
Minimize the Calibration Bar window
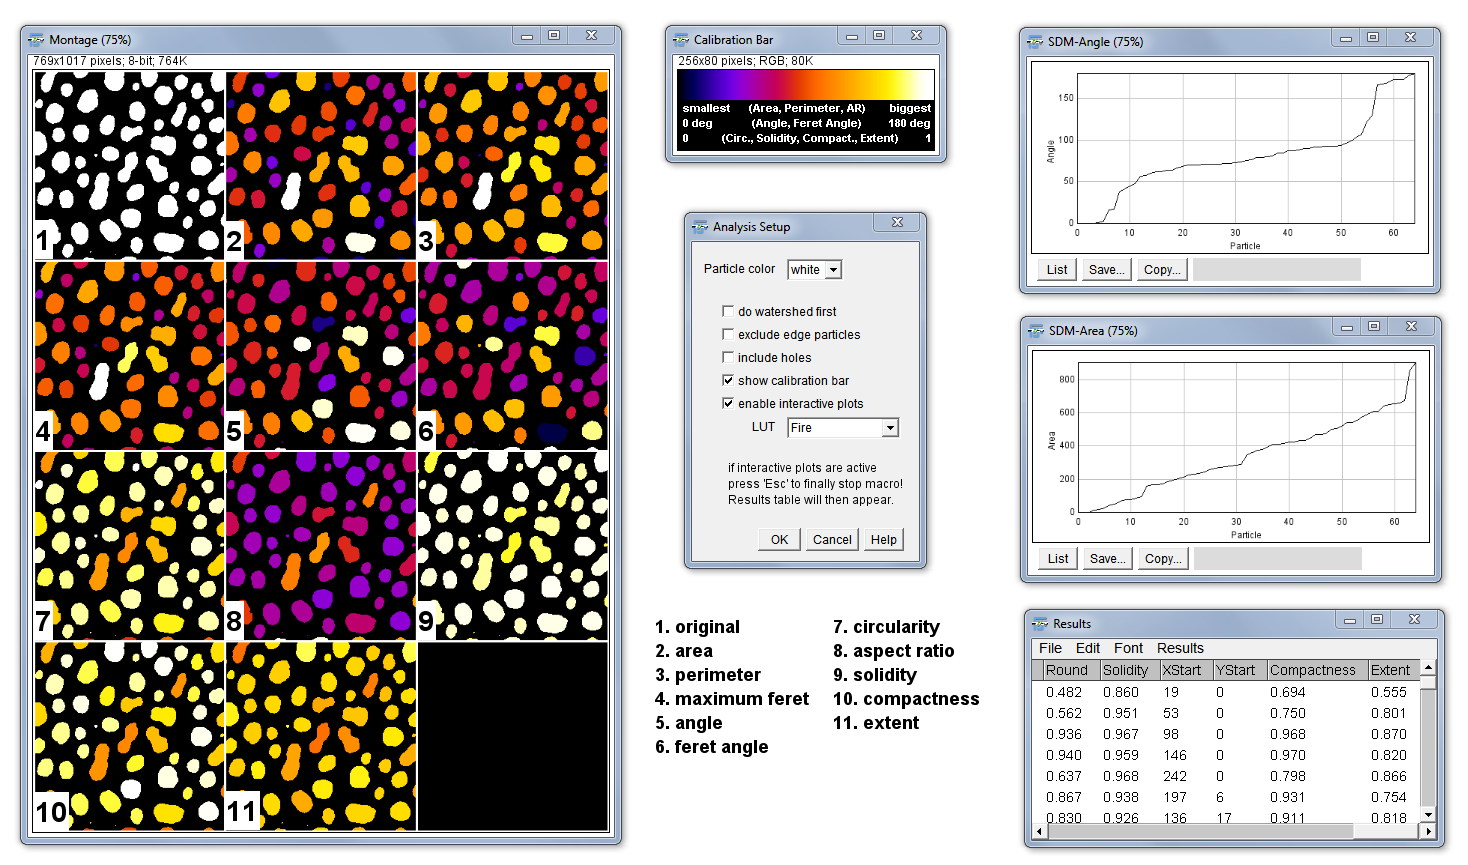click(852, 36)
